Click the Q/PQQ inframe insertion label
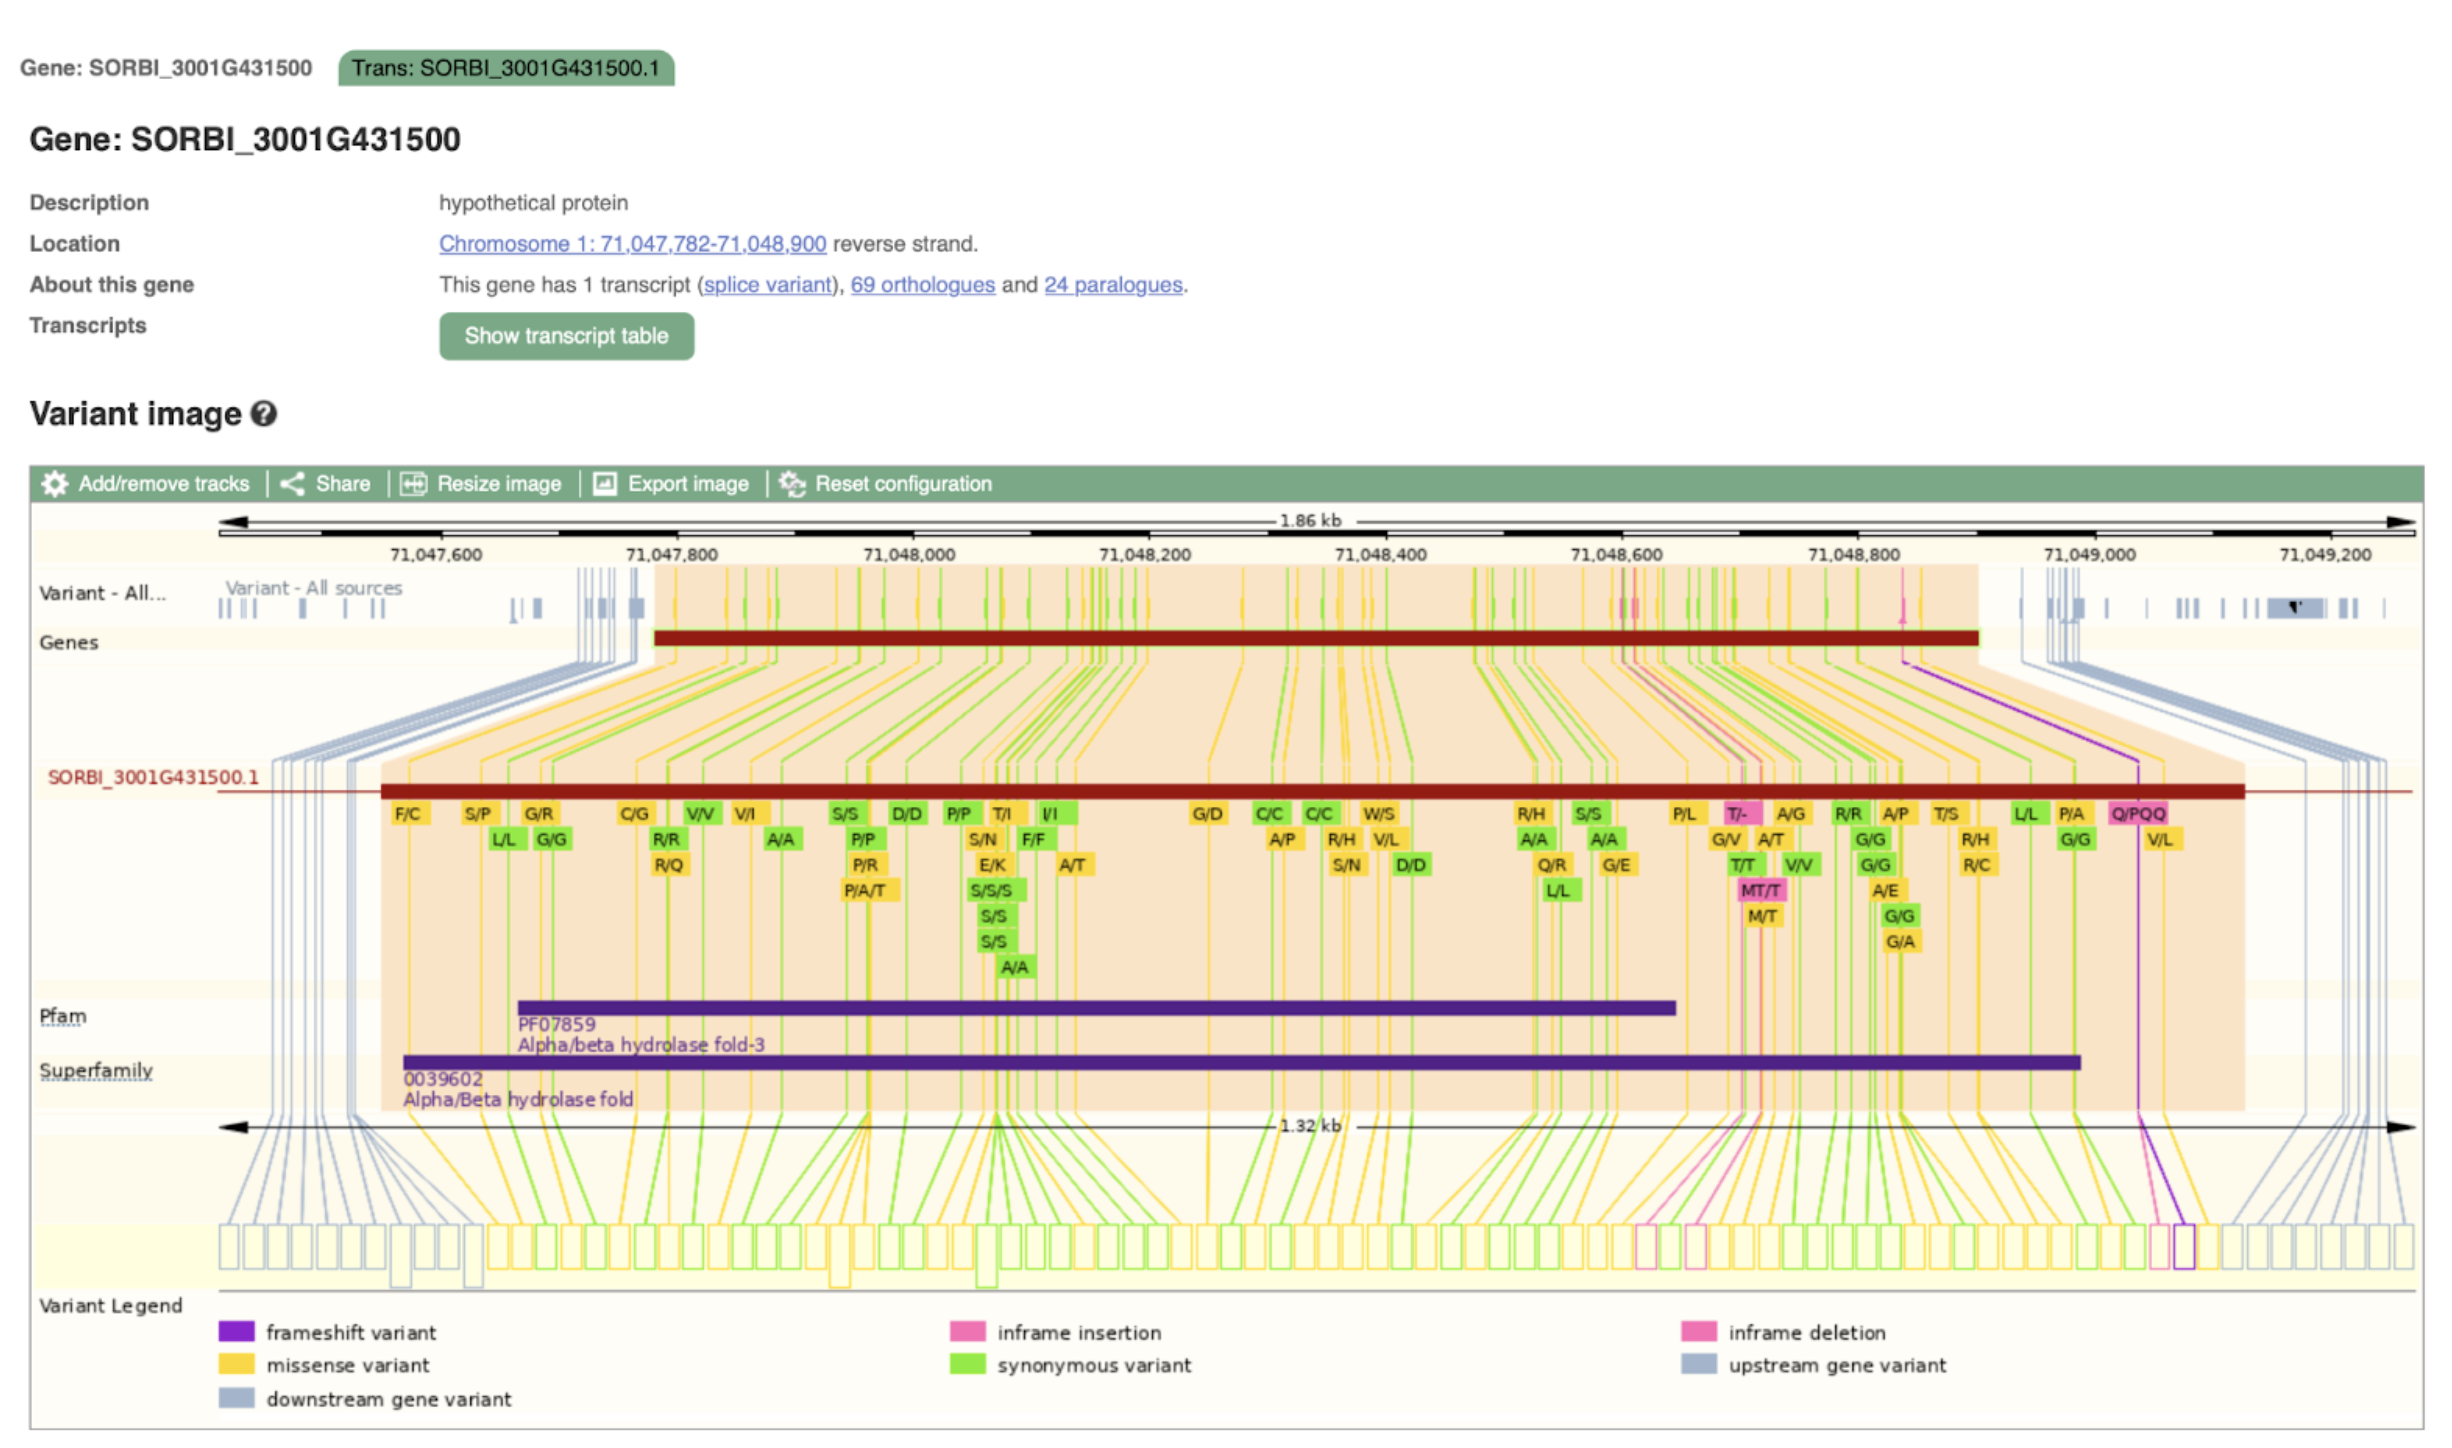 click(2138, 814)
